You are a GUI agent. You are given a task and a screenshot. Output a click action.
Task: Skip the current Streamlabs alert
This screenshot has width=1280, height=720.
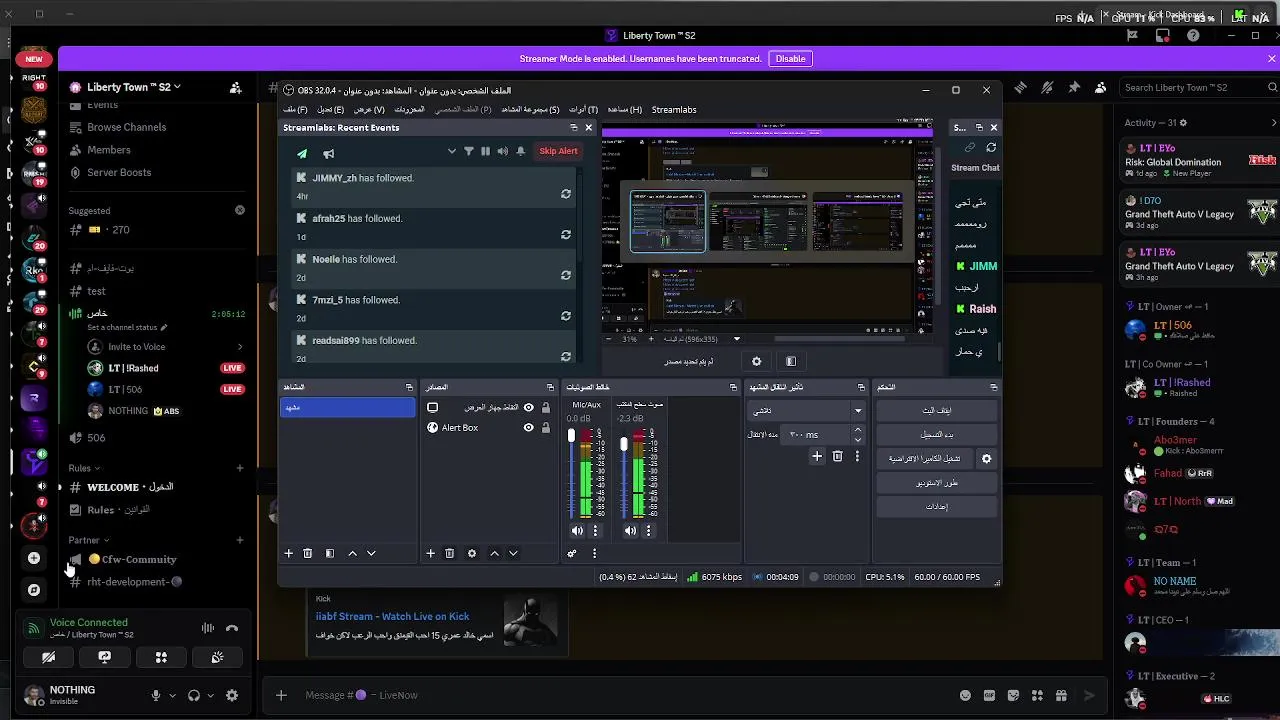point(558,151)
